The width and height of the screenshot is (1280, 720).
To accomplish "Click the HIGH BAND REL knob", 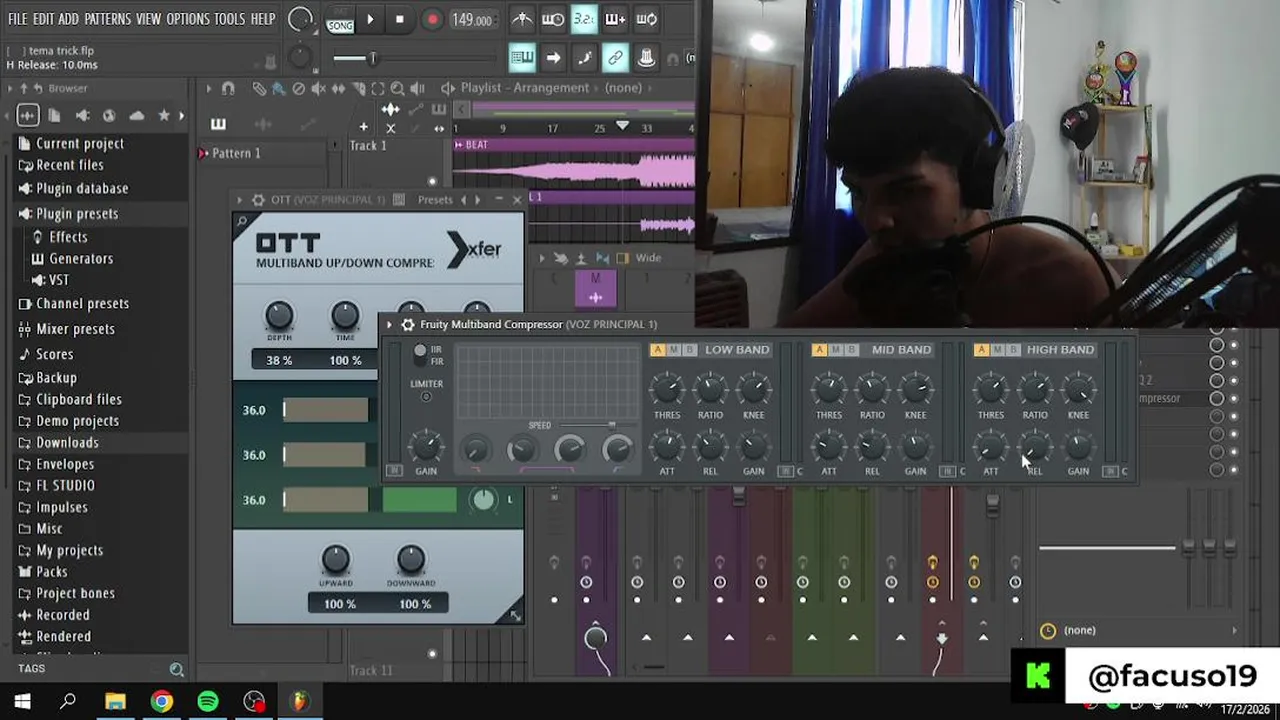I will (1034, 446).
